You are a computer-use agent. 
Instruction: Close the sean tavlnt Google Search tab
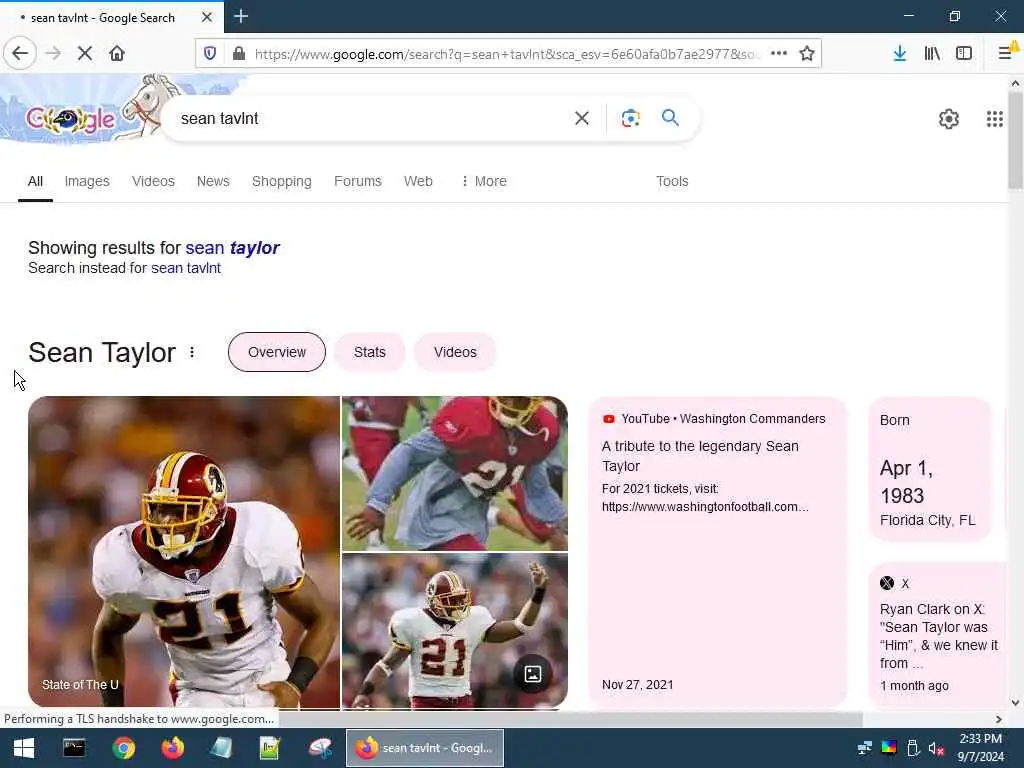pos(207,17)
